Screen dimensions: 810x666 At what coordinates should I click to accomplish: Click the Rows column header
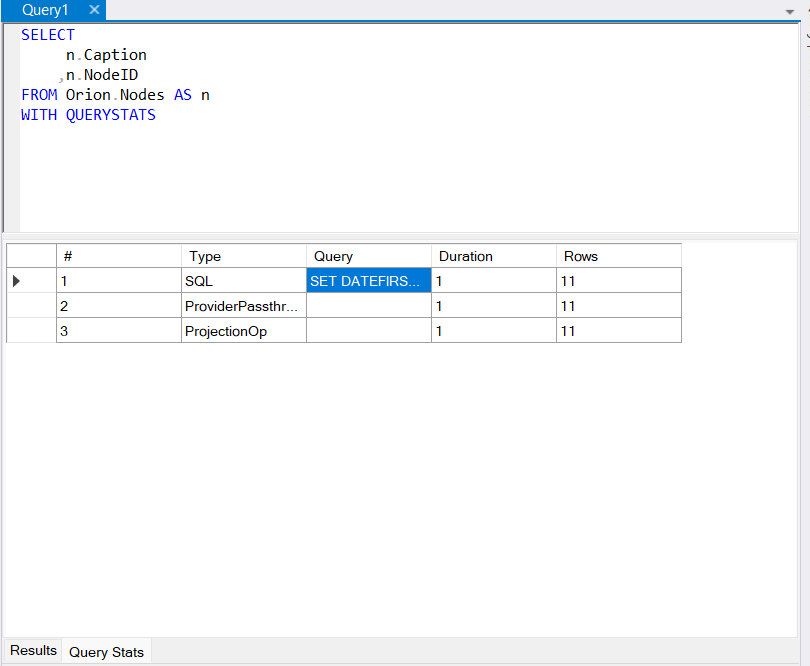[x=619, y=256]
